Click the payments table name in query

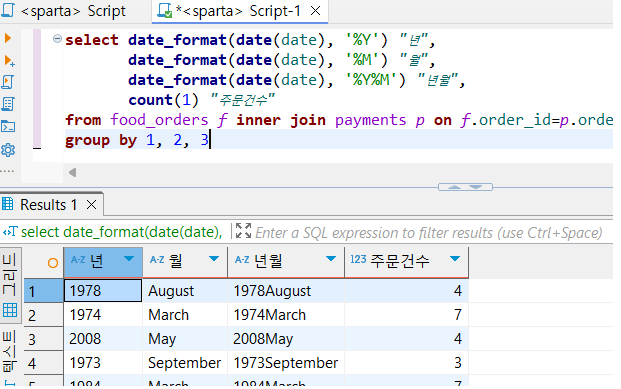pyautogui.click(x=371, y=120)
